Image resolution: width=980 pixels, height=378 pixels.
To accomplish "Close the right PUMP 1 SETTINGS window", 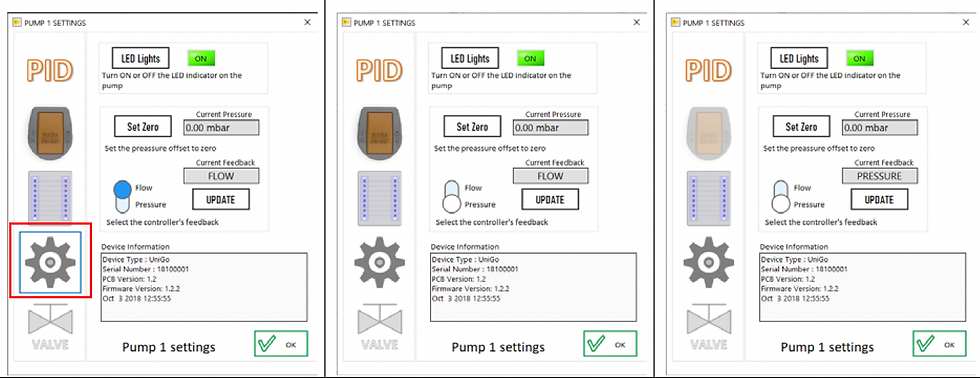I will (x=966, y=22).
